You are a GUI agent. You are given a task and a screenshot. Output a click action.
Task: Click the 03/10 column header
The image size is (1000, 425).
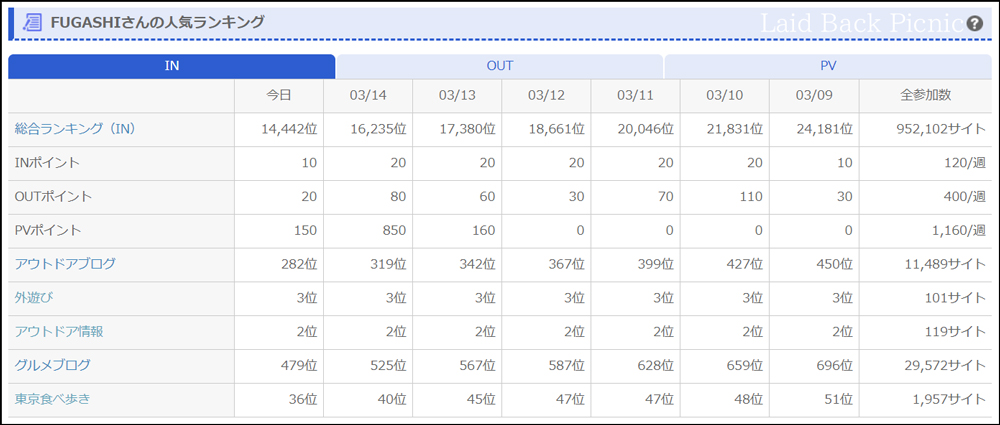[x=725, y=96]
